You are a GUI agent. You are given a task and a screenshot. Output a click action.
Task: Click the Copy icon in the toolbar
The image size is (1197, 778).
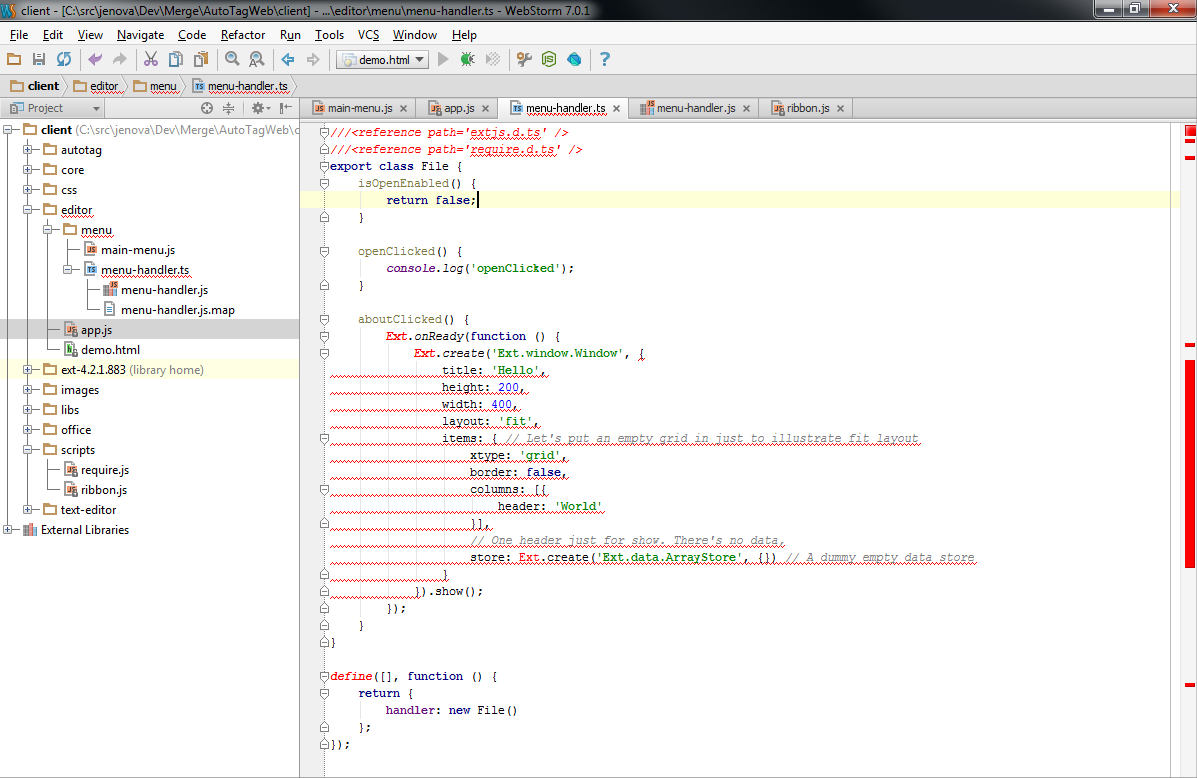click(176, 60)
